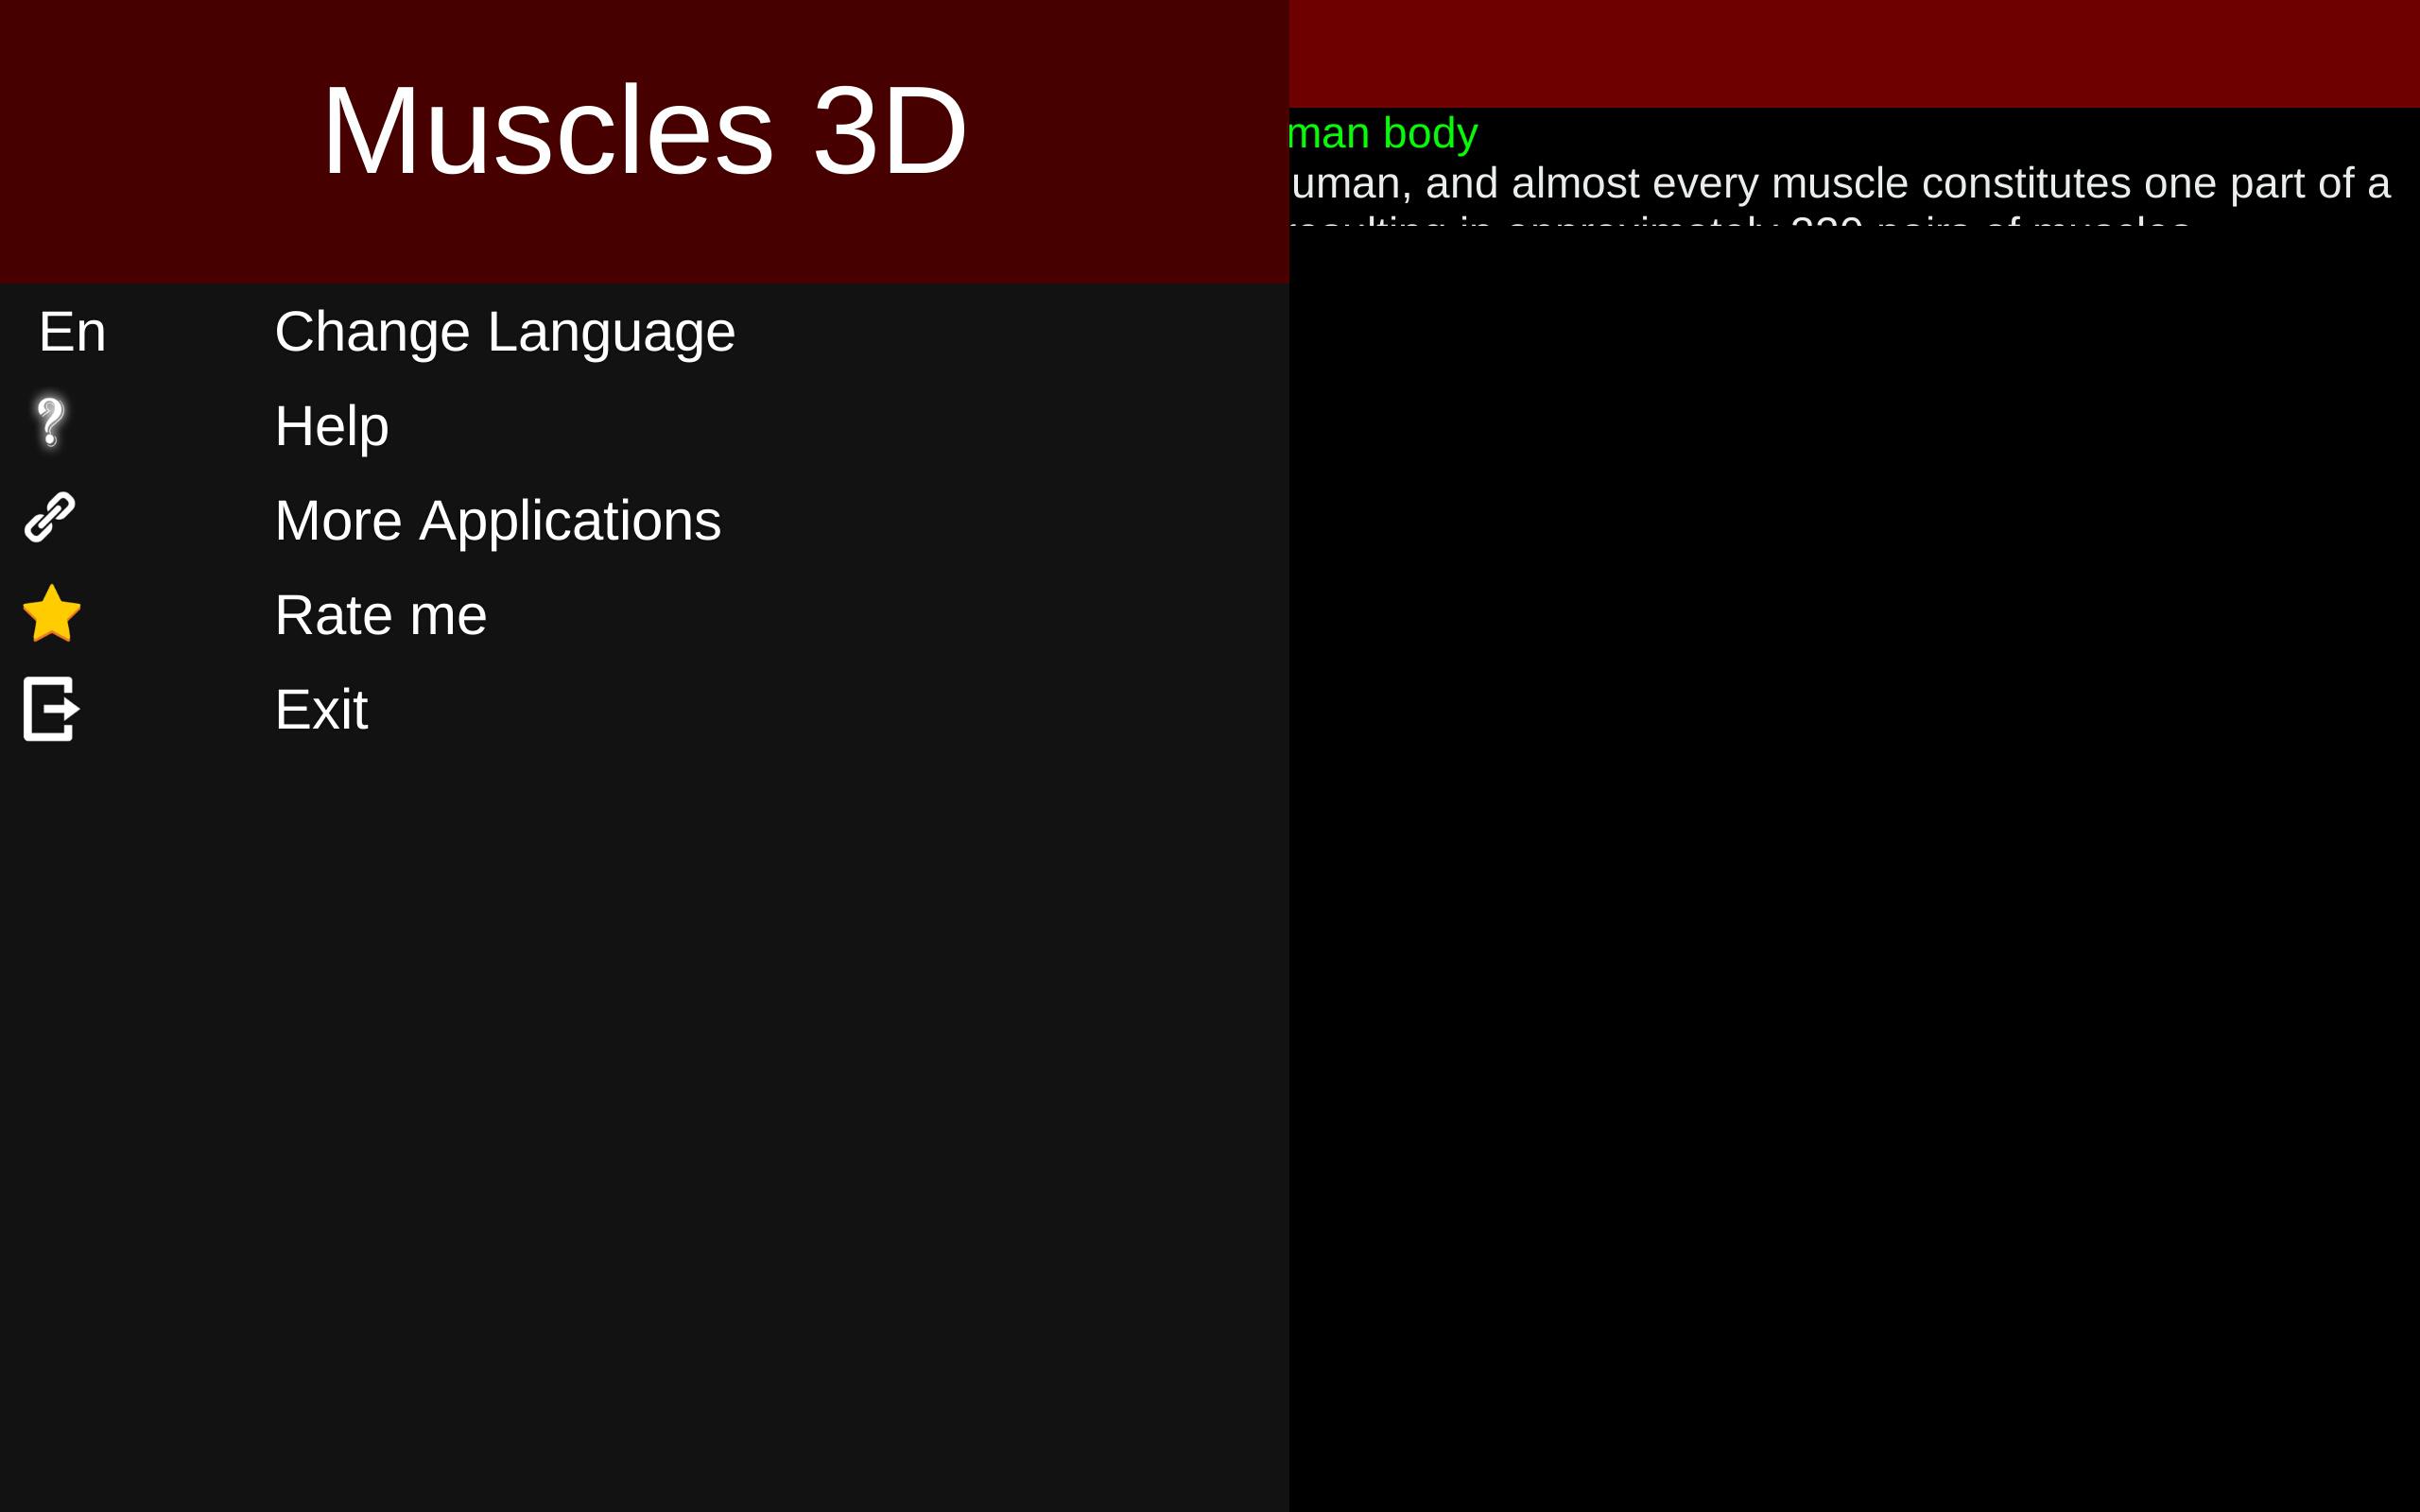Click the chain link icon
The height and width of the screenshot is (1512, 2420).
[50, 517]
